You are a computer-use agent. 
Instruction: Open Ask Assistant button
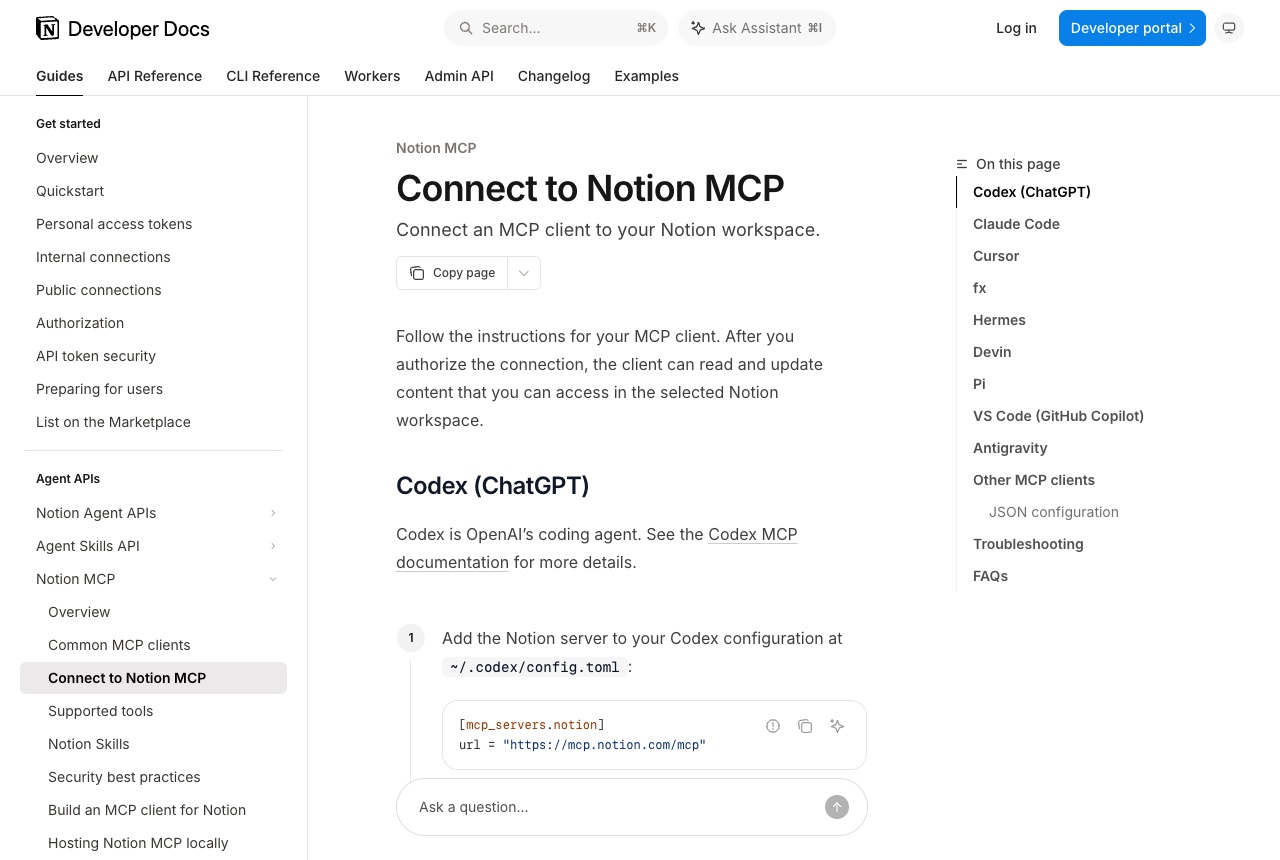pyautogui.click(x=757, y=28)
